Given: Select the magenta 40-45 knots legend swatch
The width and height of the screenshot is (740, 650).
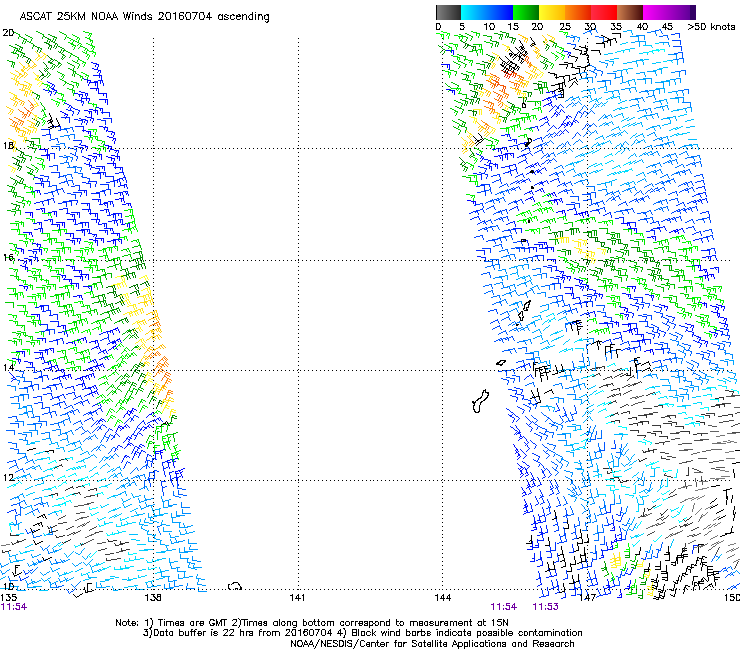Looking at the screenshot, I should tap(656, 12).
